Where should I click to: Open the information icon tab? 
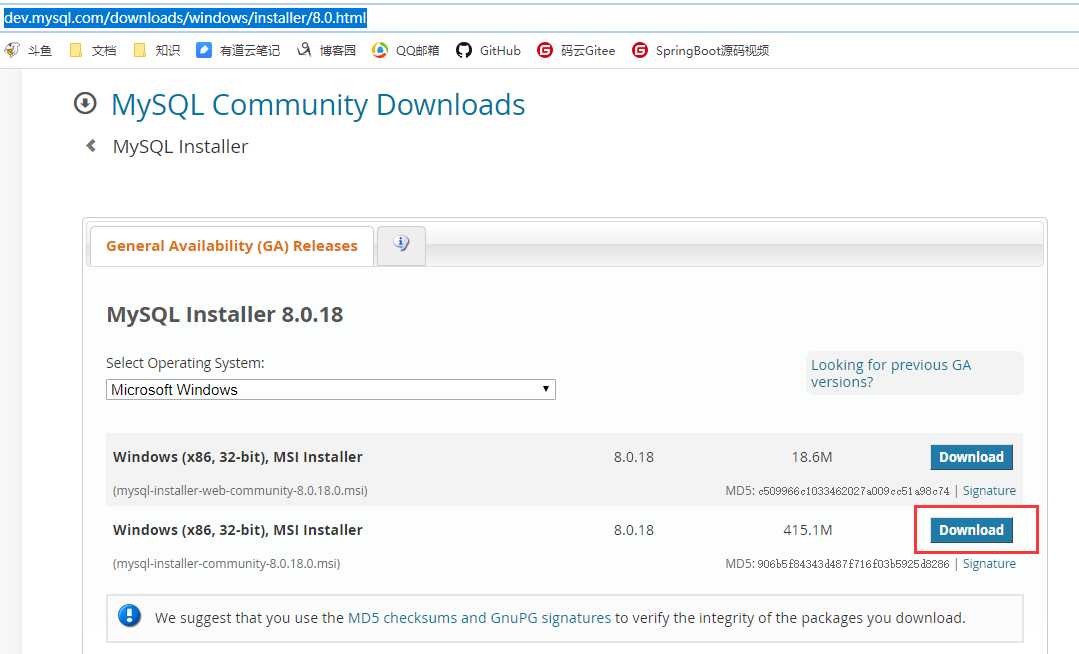(401, 244)
